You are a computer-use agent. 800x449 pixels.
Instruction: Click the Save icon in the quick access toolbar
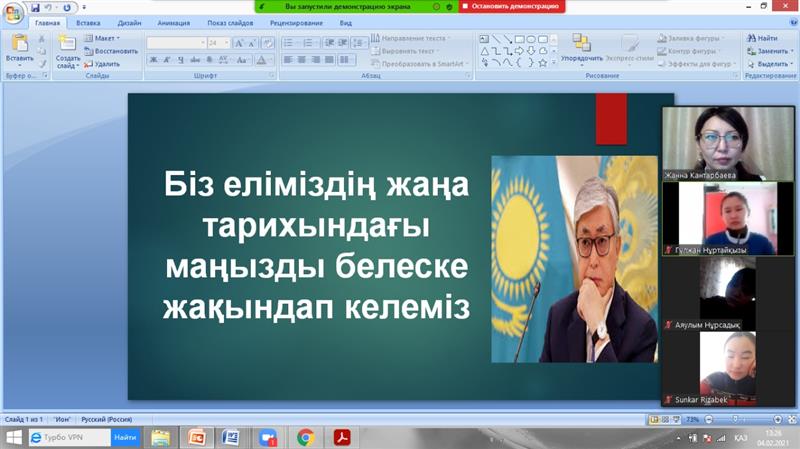point(34,7)
